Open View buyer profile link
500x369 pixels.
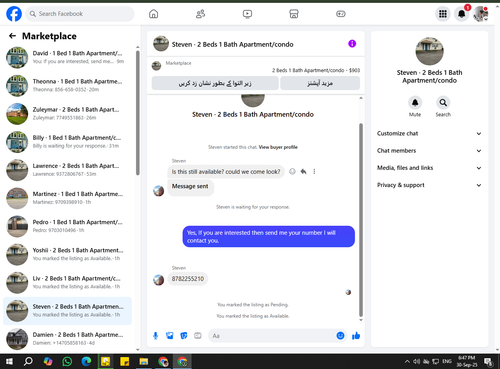278,147
